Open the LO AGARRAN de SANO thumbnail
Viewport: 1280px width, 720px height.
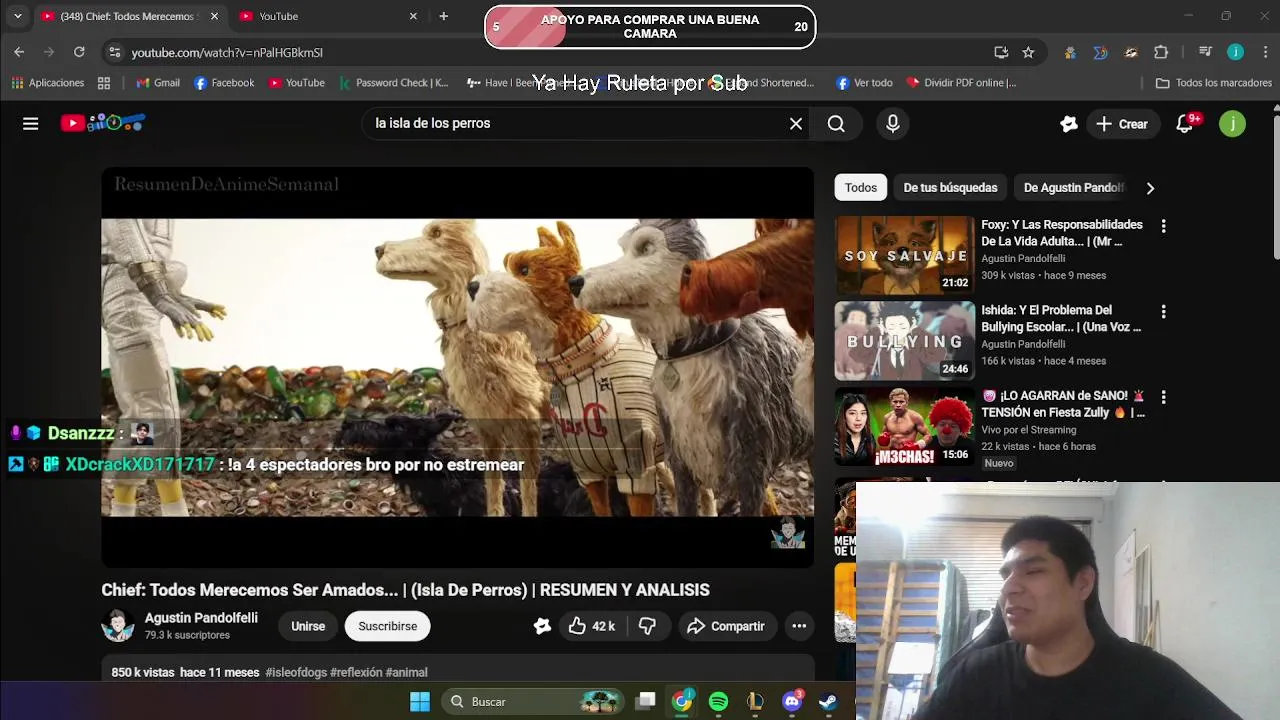(904, 427)
